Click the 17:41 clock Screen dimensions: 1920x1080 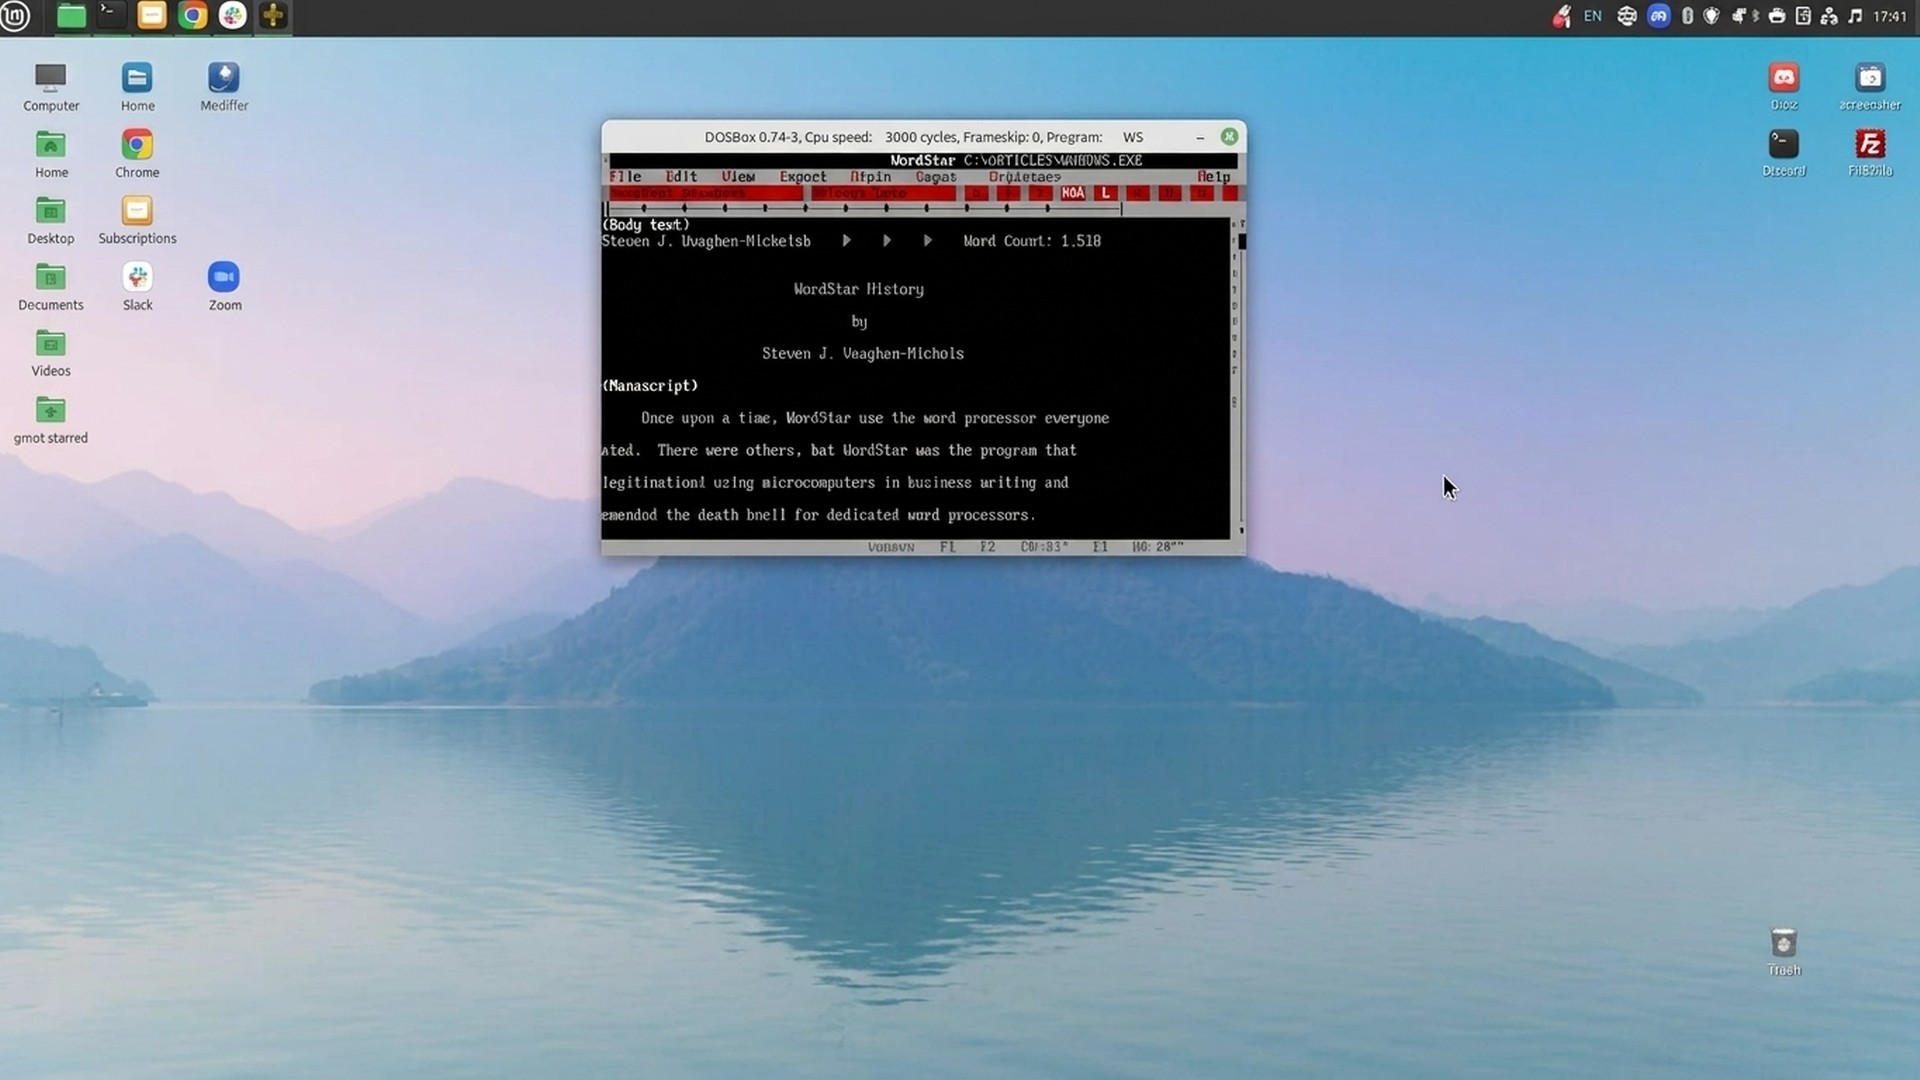1890,16
